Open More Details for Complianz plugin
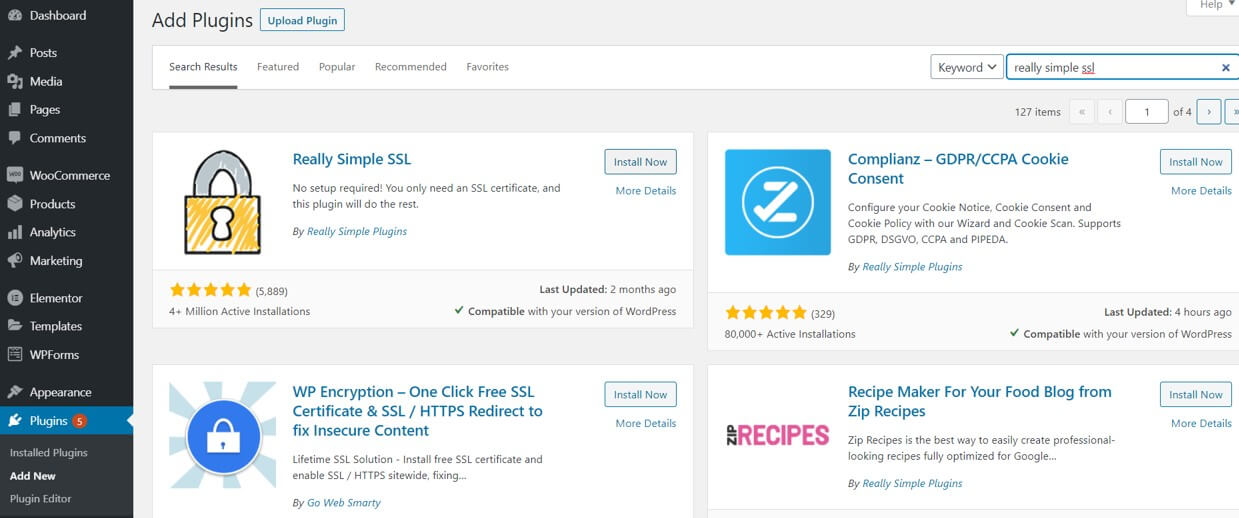Viewport: 1239px width, 518px height. pyautogui.click(x=1201, y=191)
